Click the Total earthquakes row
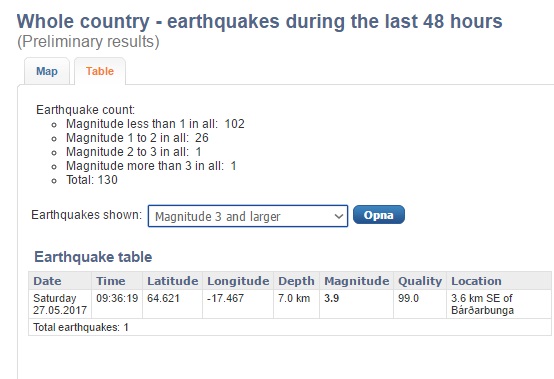Image resolution: width=554 pixels, height=379 pixels. pos(290,327)
